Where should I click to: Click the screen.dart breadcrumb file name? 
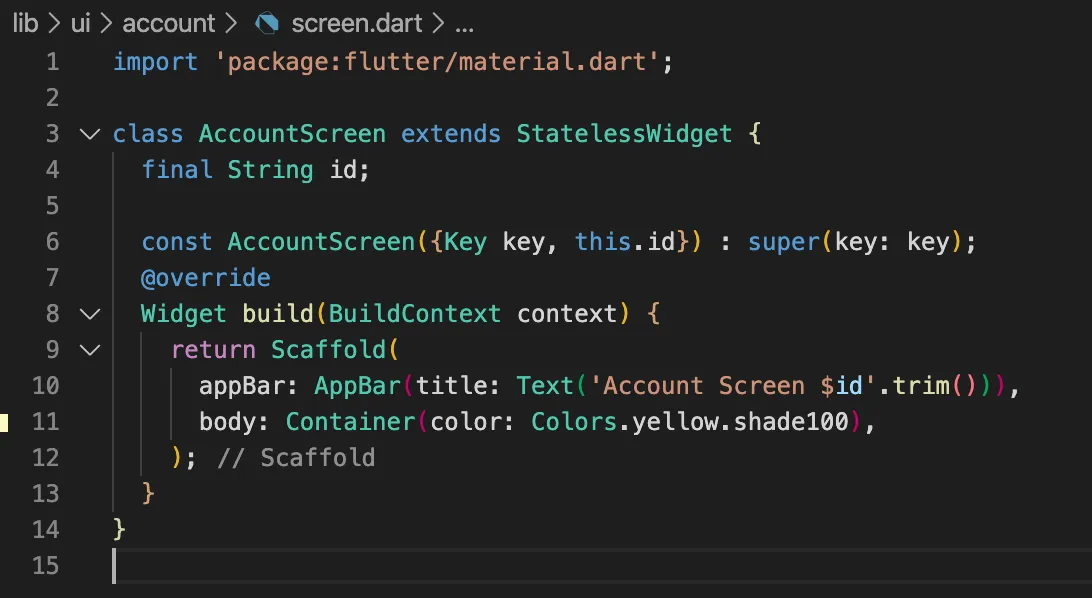click(x=356, y=23)
